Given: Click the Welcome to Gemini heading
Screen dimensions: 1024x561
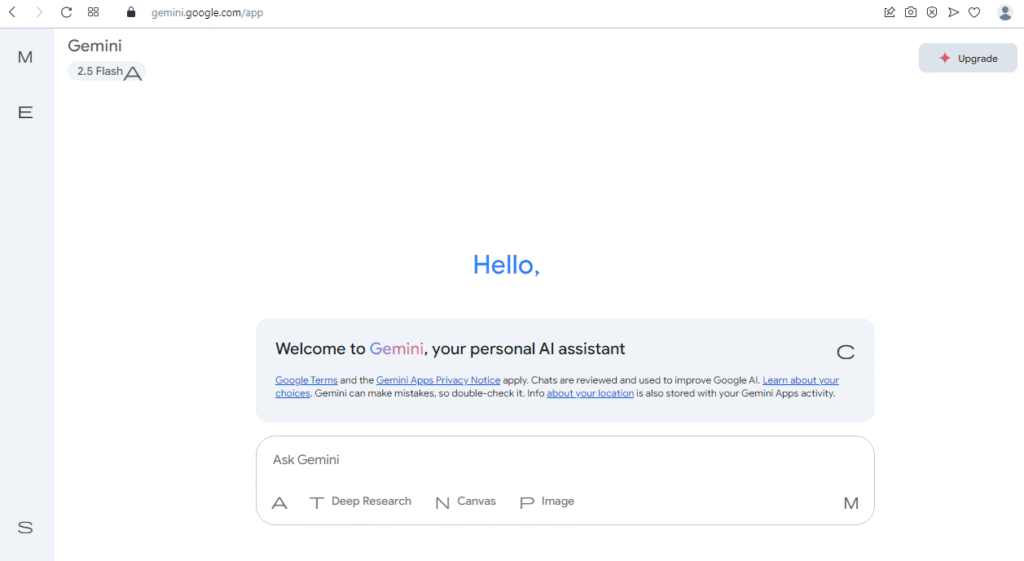Looking at the screenshot, I should tap(450, 349).
